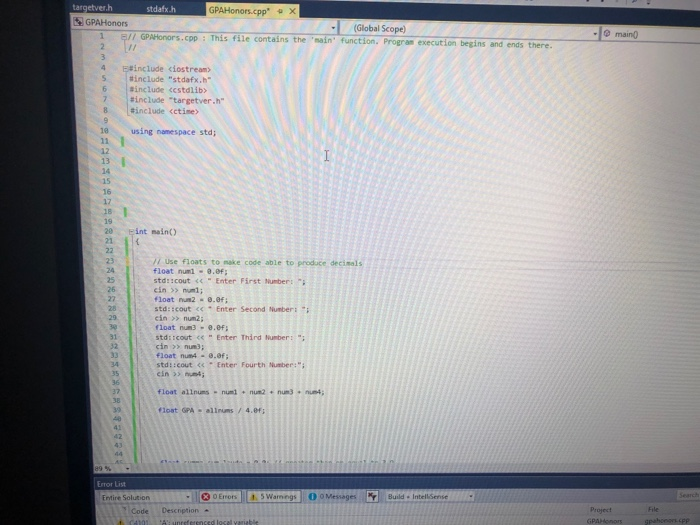700x525 pixels.
Task: Switch to the stdafx.h tab
Action: pos(161,9)
